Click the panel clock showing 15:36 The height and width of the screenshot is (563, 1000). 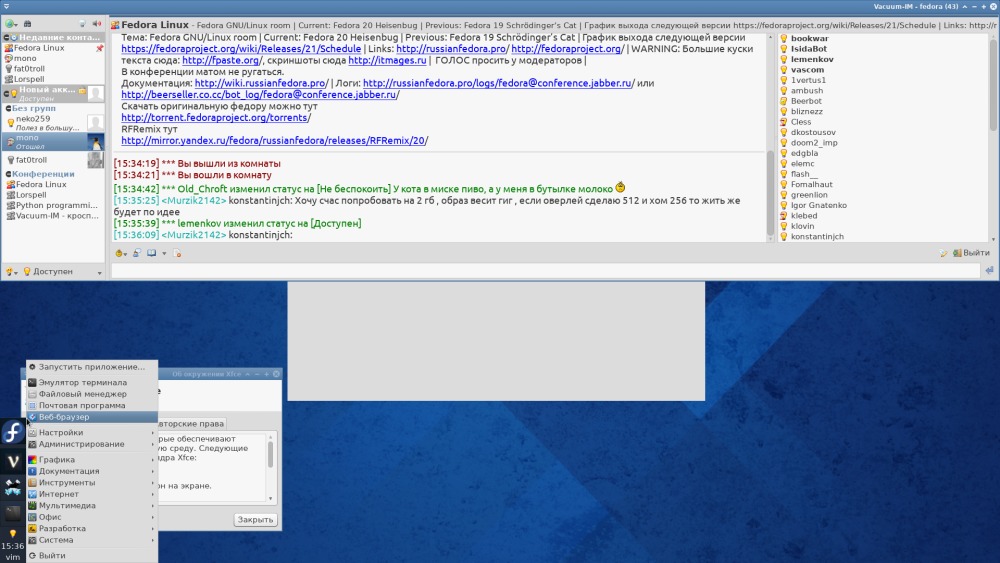coord(12,546)
